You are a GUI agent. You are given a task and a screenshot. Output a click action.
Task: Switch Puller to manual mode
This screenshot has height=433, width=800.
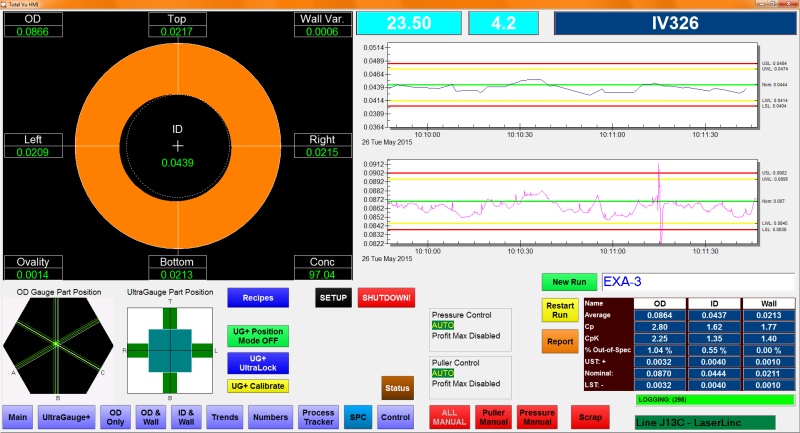coord(492,417)
